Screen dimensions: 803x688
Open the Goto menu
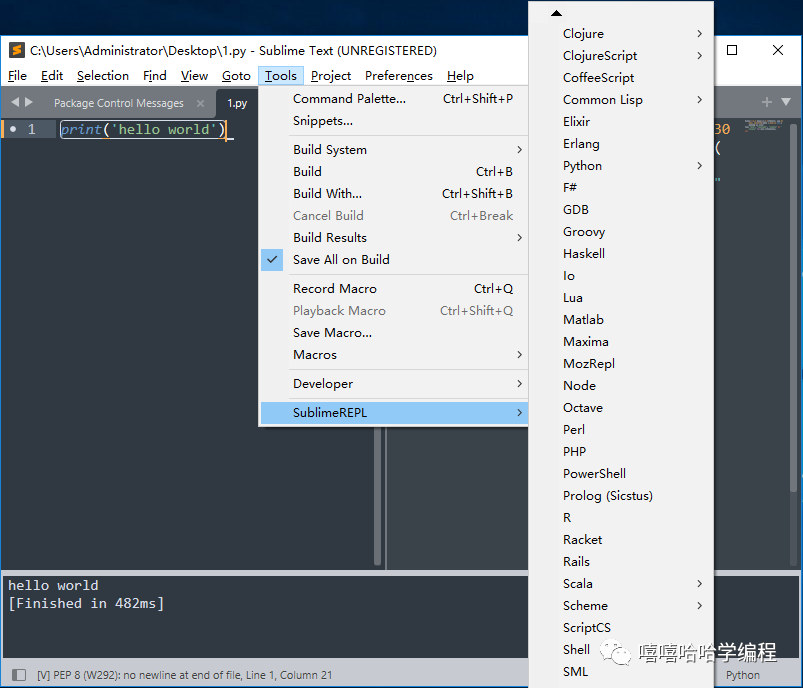pos(236,76)
